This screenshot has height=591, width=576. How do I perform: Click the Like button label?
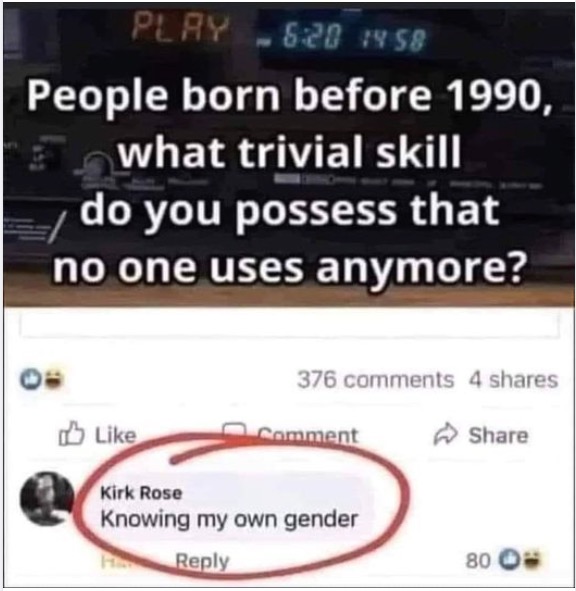click(x=115, y=435)
